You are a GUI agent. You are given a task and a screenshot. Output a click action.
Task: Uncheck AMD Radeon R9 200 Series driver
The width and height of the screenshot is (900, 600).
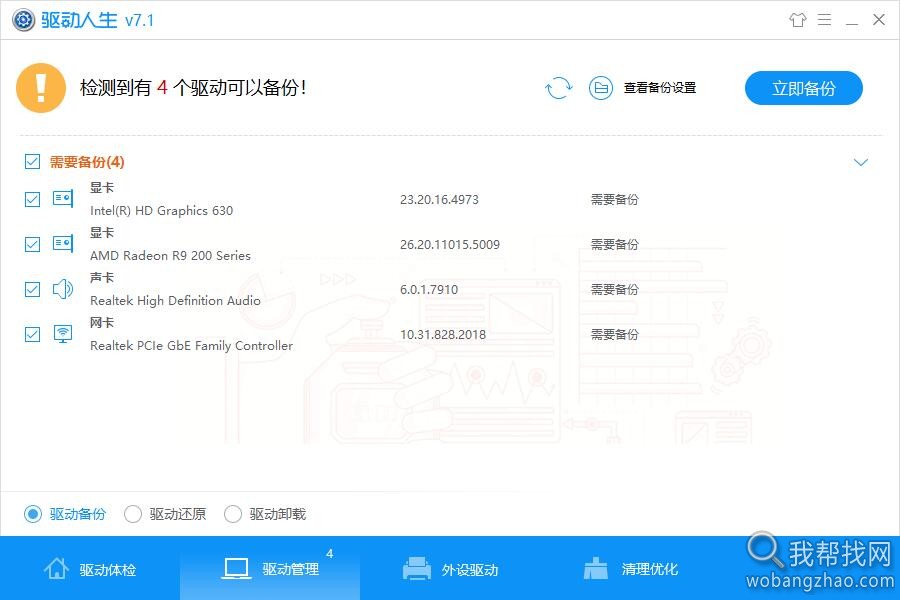(33, 244)
